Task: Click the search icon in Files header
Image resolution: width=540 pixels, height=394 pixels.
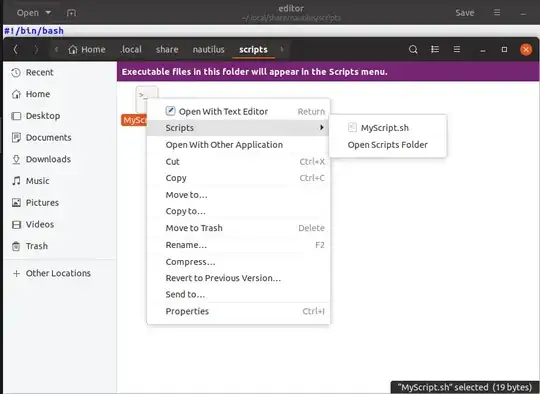Action: pos(413,50)
